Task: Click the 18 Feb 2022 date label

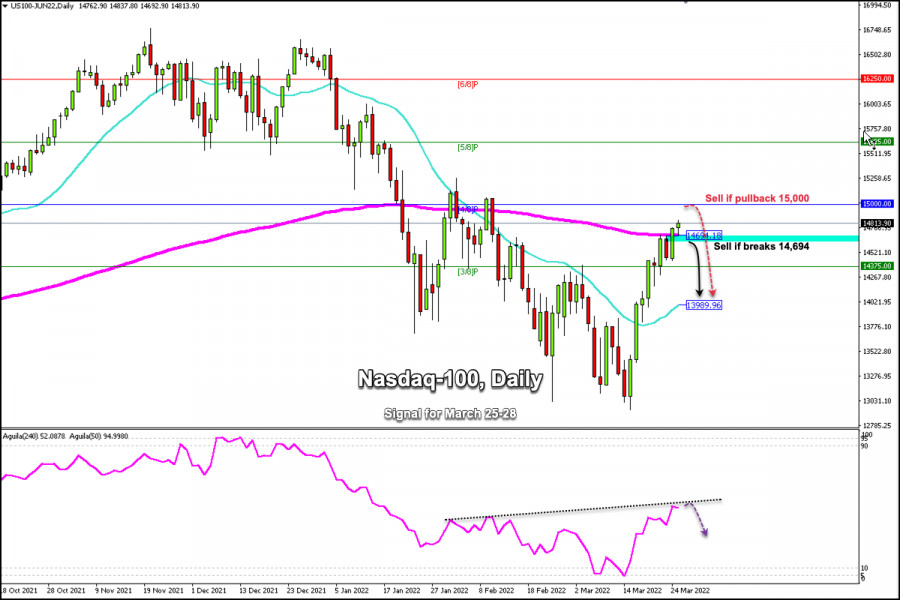Action: tap(546, 590)
